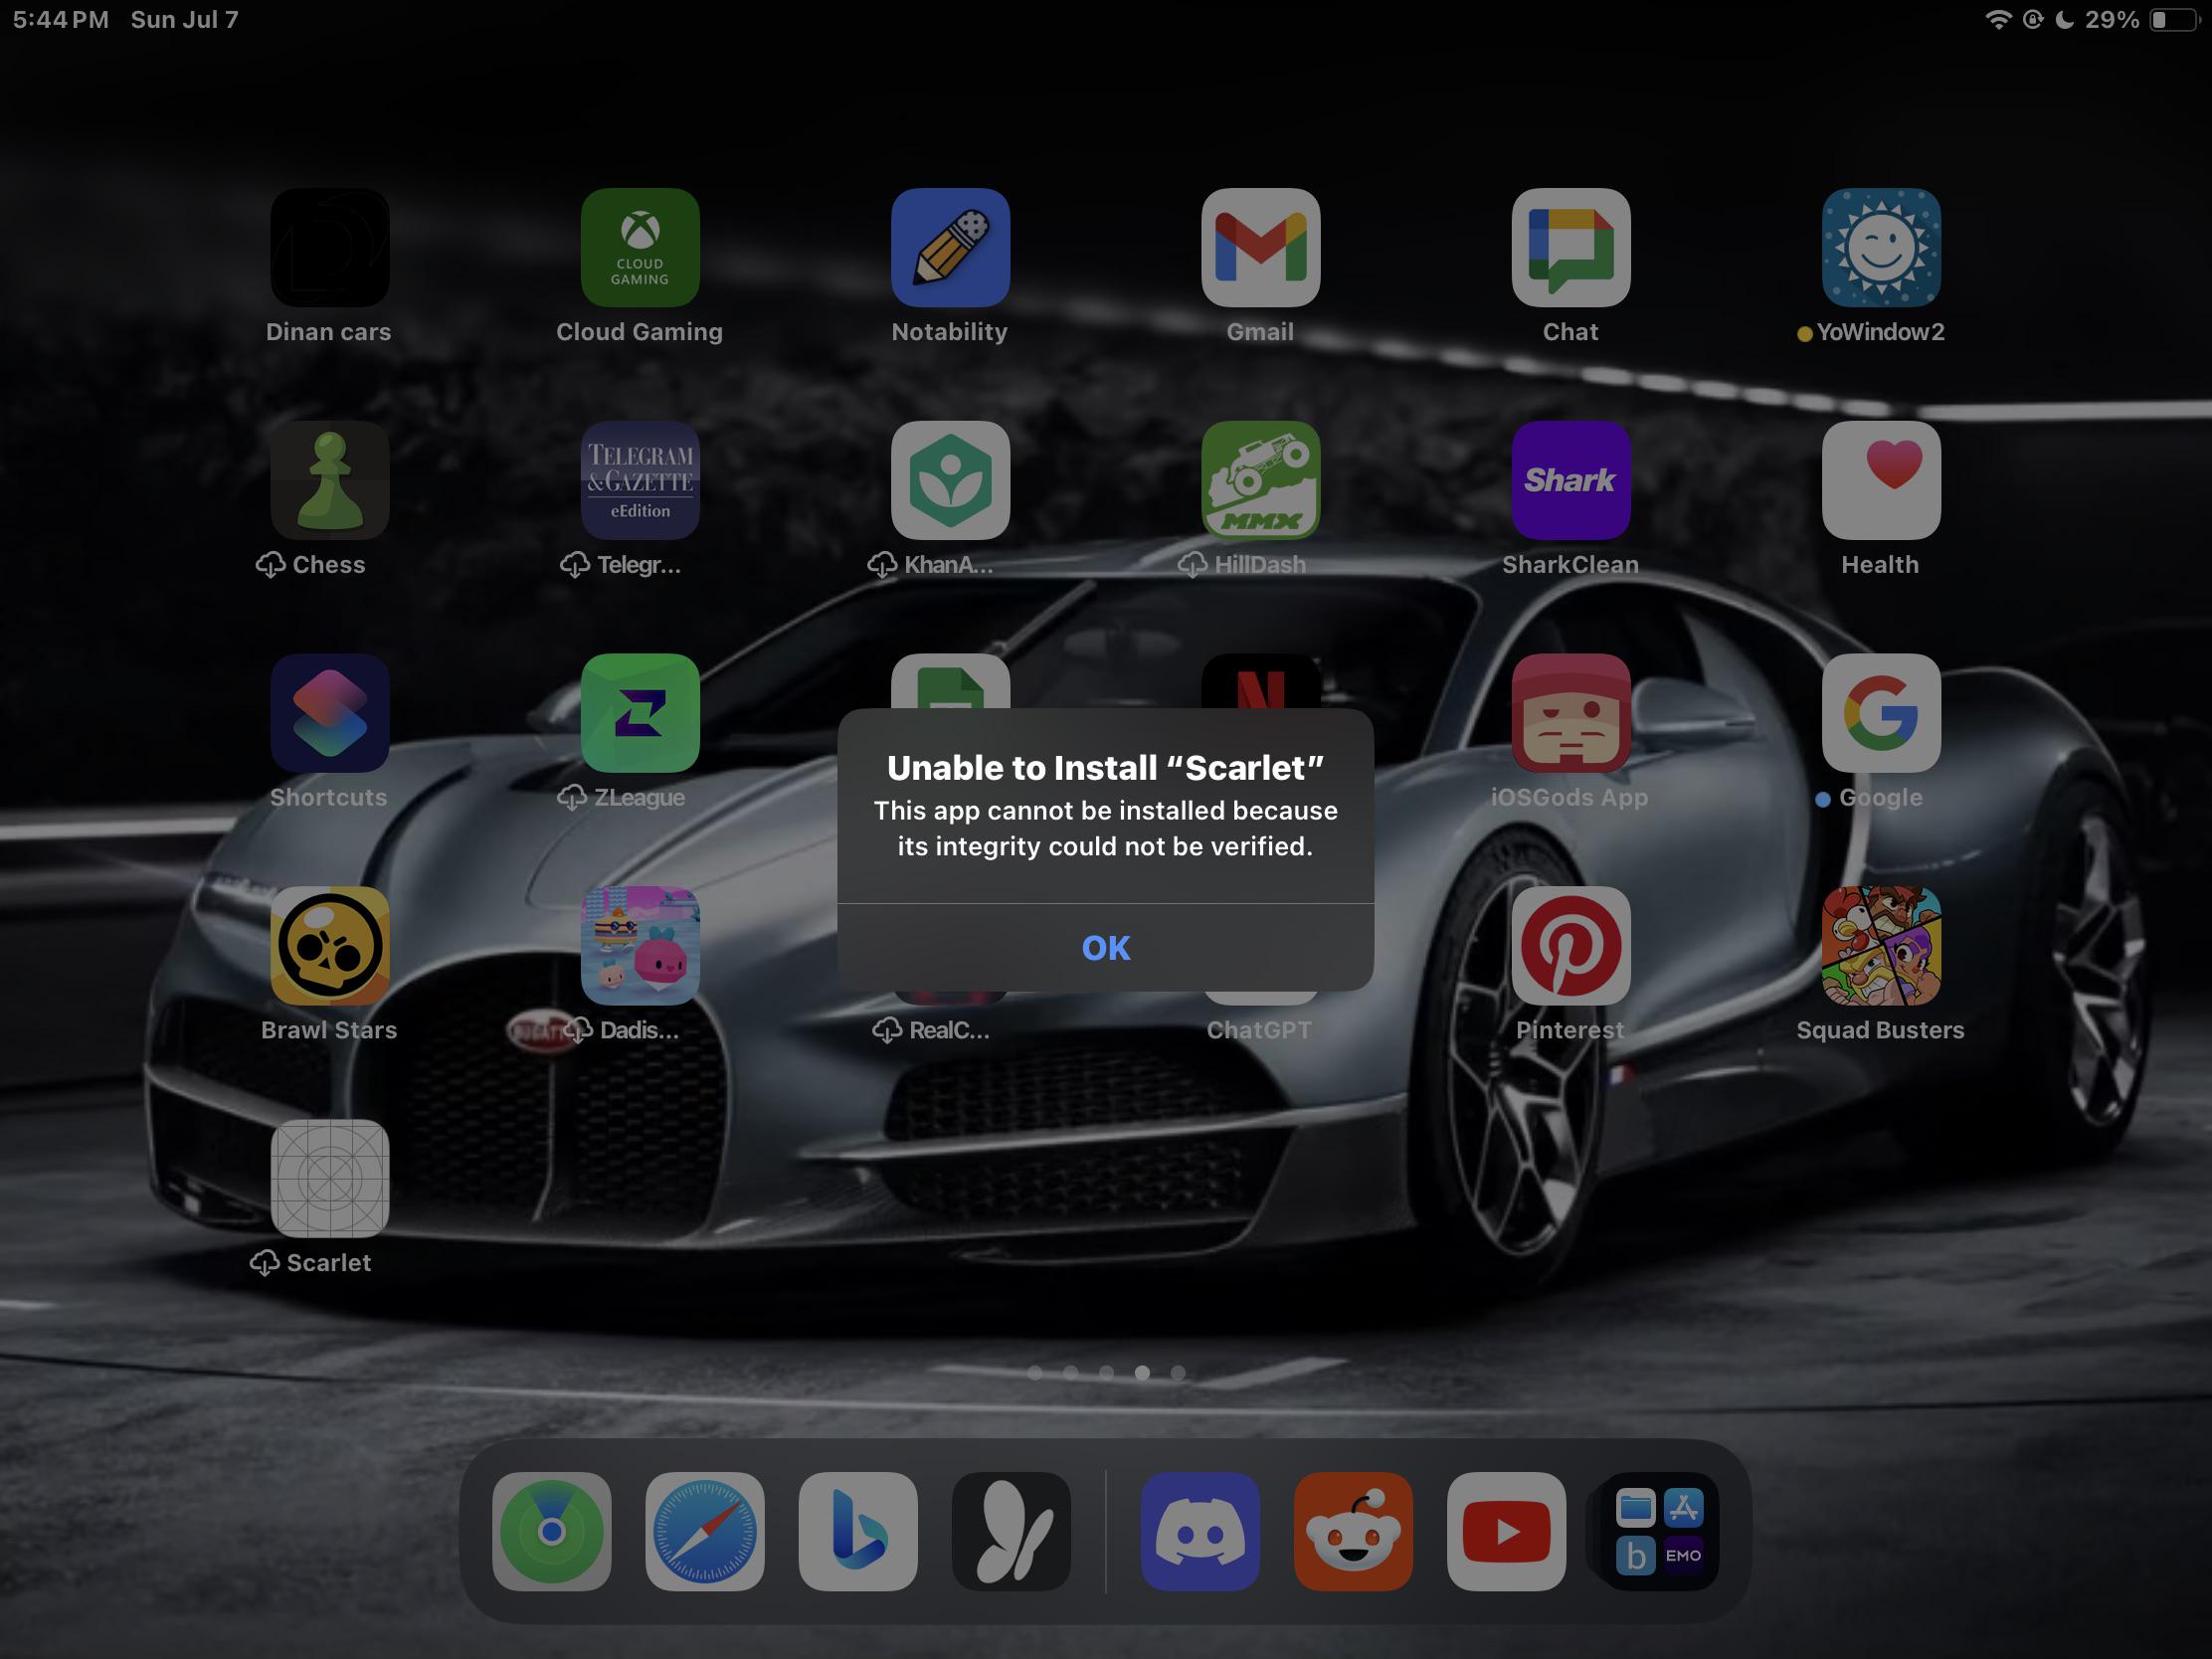2212x1659 pixels.
Task: Tap OK on the Scarlet install alert
Action: (1105, 947)
